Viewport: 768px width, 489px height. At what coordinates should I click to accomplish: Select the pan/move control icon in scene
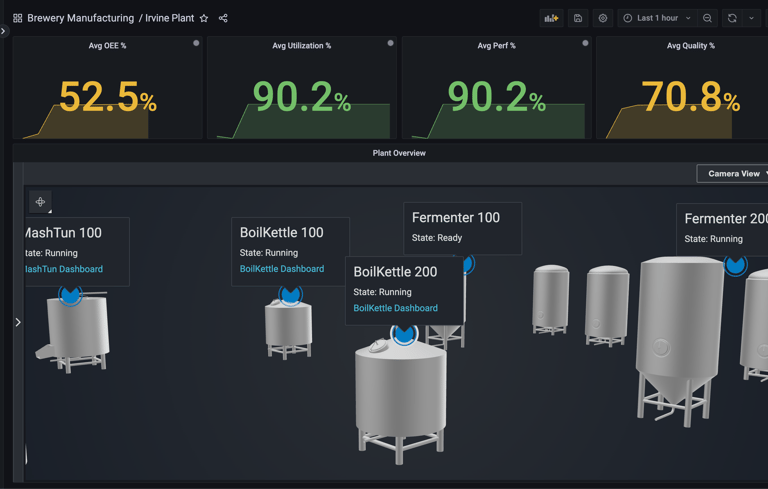[x=40, y=201]
